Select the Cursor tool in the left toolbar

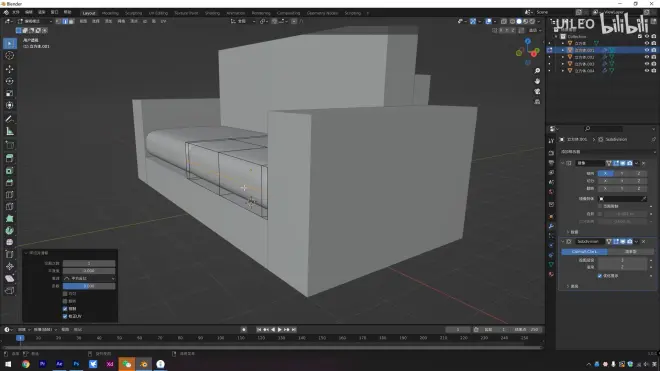[10, 56]
